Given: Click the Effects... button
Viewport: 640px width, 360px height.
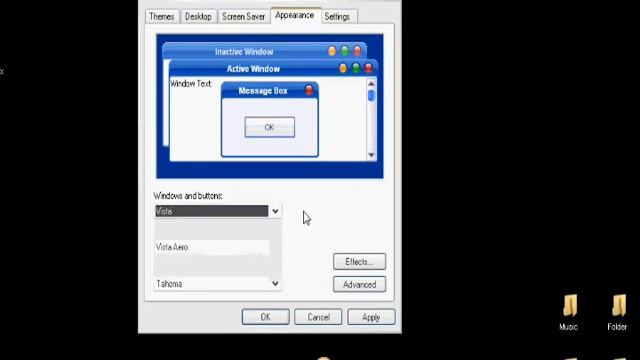Looking at the screenshot, I should [359, 262].
